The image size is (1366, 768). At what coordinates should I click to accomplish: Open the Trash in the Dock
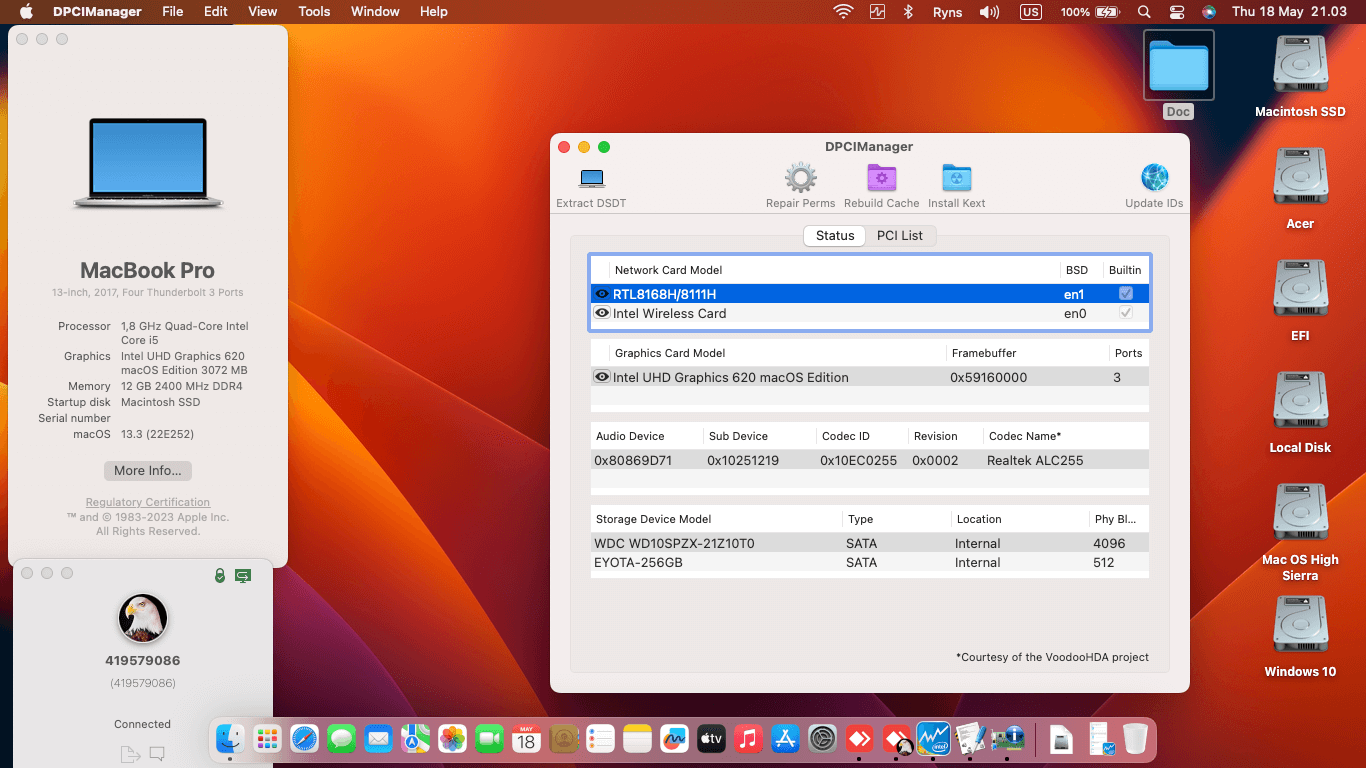click(x=1135, y=739)
